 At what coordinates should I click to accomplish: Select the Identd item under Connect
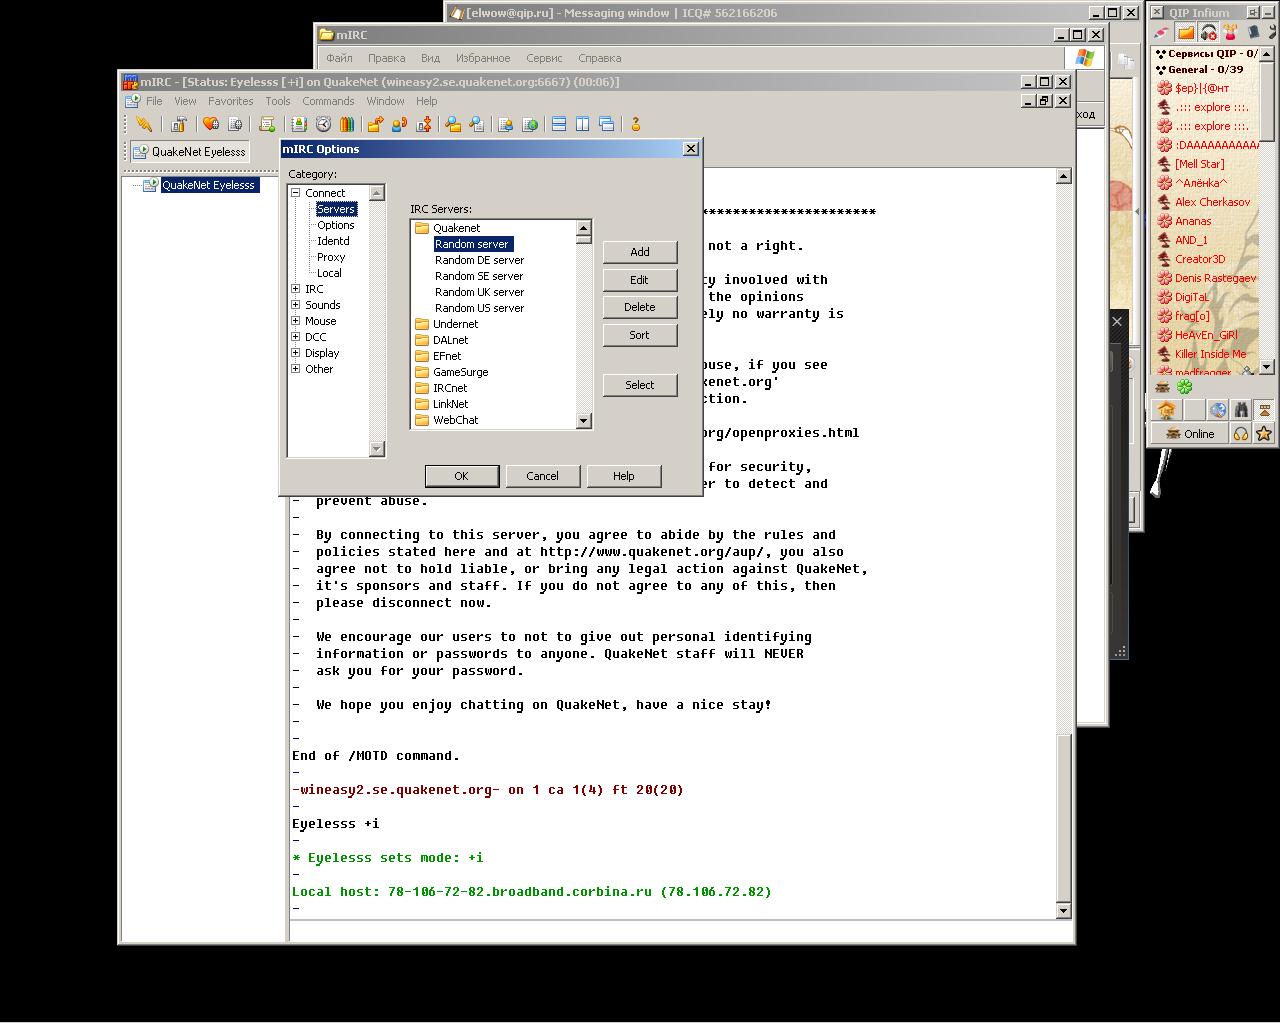tap(333, 241)
